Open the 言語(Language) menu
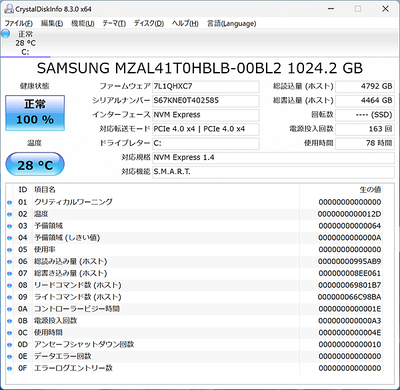 tap(231, 24)
